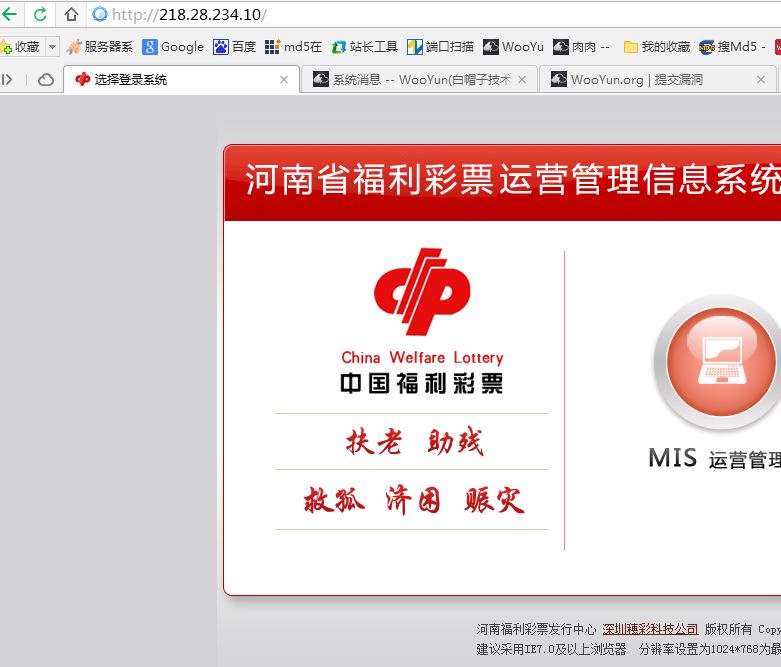This screenshot has width=781, height=667.
Task: Open the 收藏 favorites button
Action: pos(21,47)
